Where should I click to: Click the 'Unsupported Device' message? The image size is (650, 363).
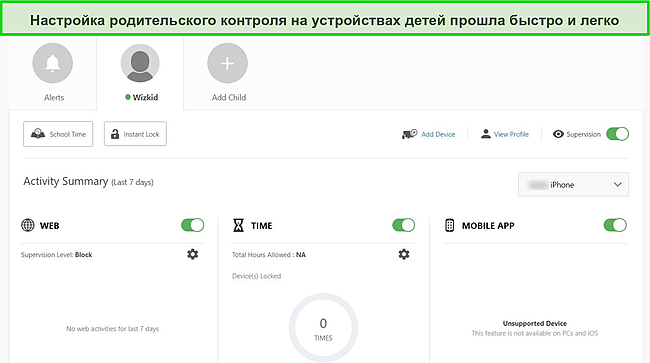[x=535, y=323]
